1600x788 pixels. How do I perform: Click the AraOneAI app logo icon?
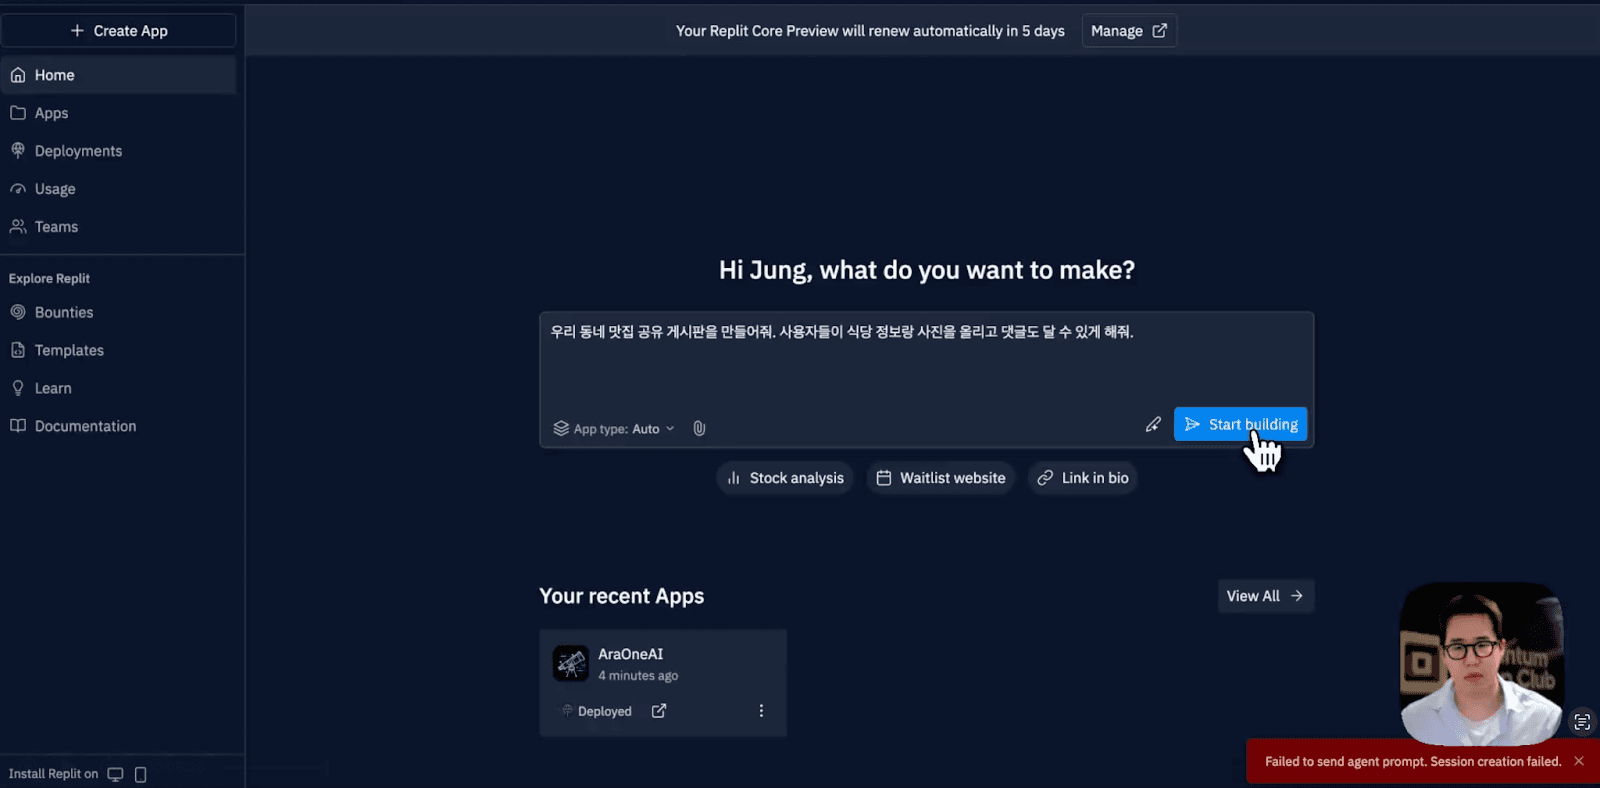[x=571, y=663]
